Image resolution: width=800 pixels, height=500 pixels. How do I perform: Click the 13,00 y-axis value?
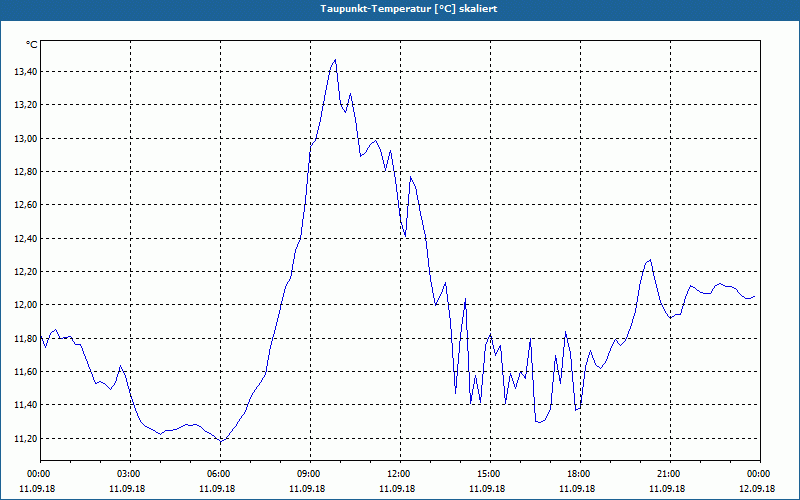click(26, 139)
